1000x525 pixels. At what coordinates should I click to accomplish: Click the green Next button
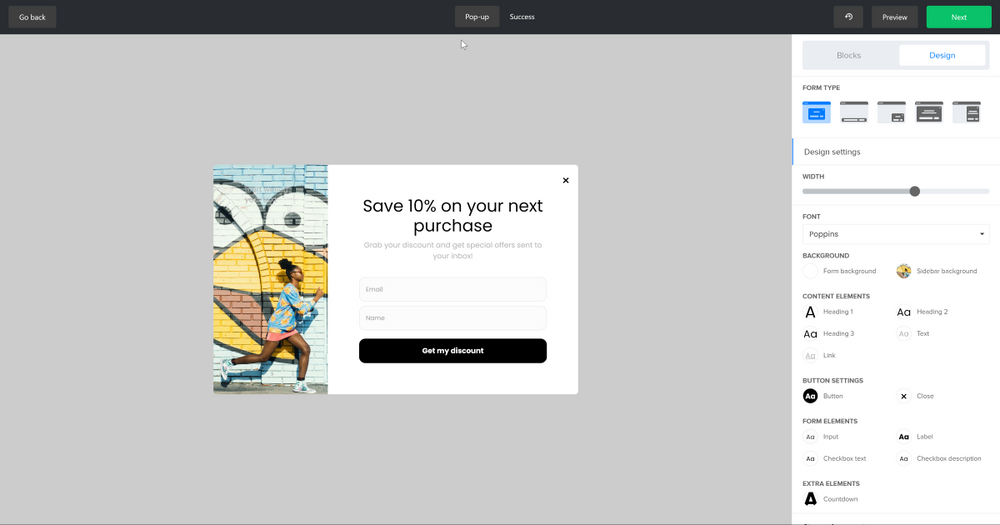coord(958,17)
